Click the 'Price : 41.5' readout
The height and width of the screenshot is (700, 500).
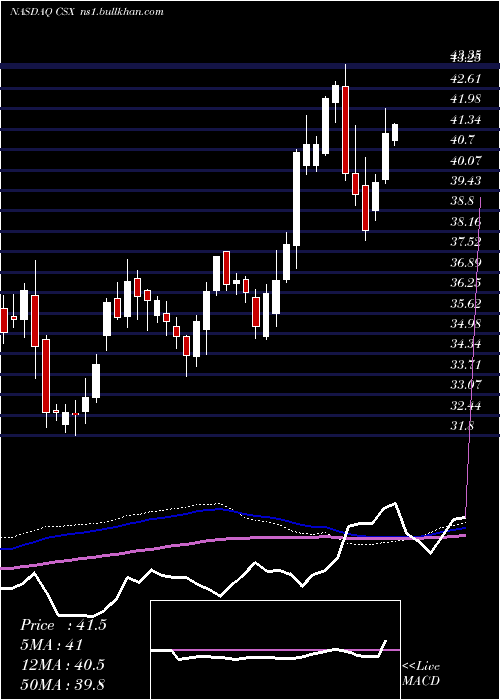(63, 625)
